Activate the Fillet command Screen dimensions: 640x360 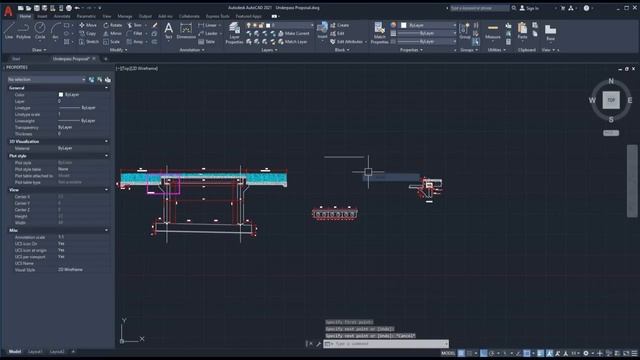[135, 33]
